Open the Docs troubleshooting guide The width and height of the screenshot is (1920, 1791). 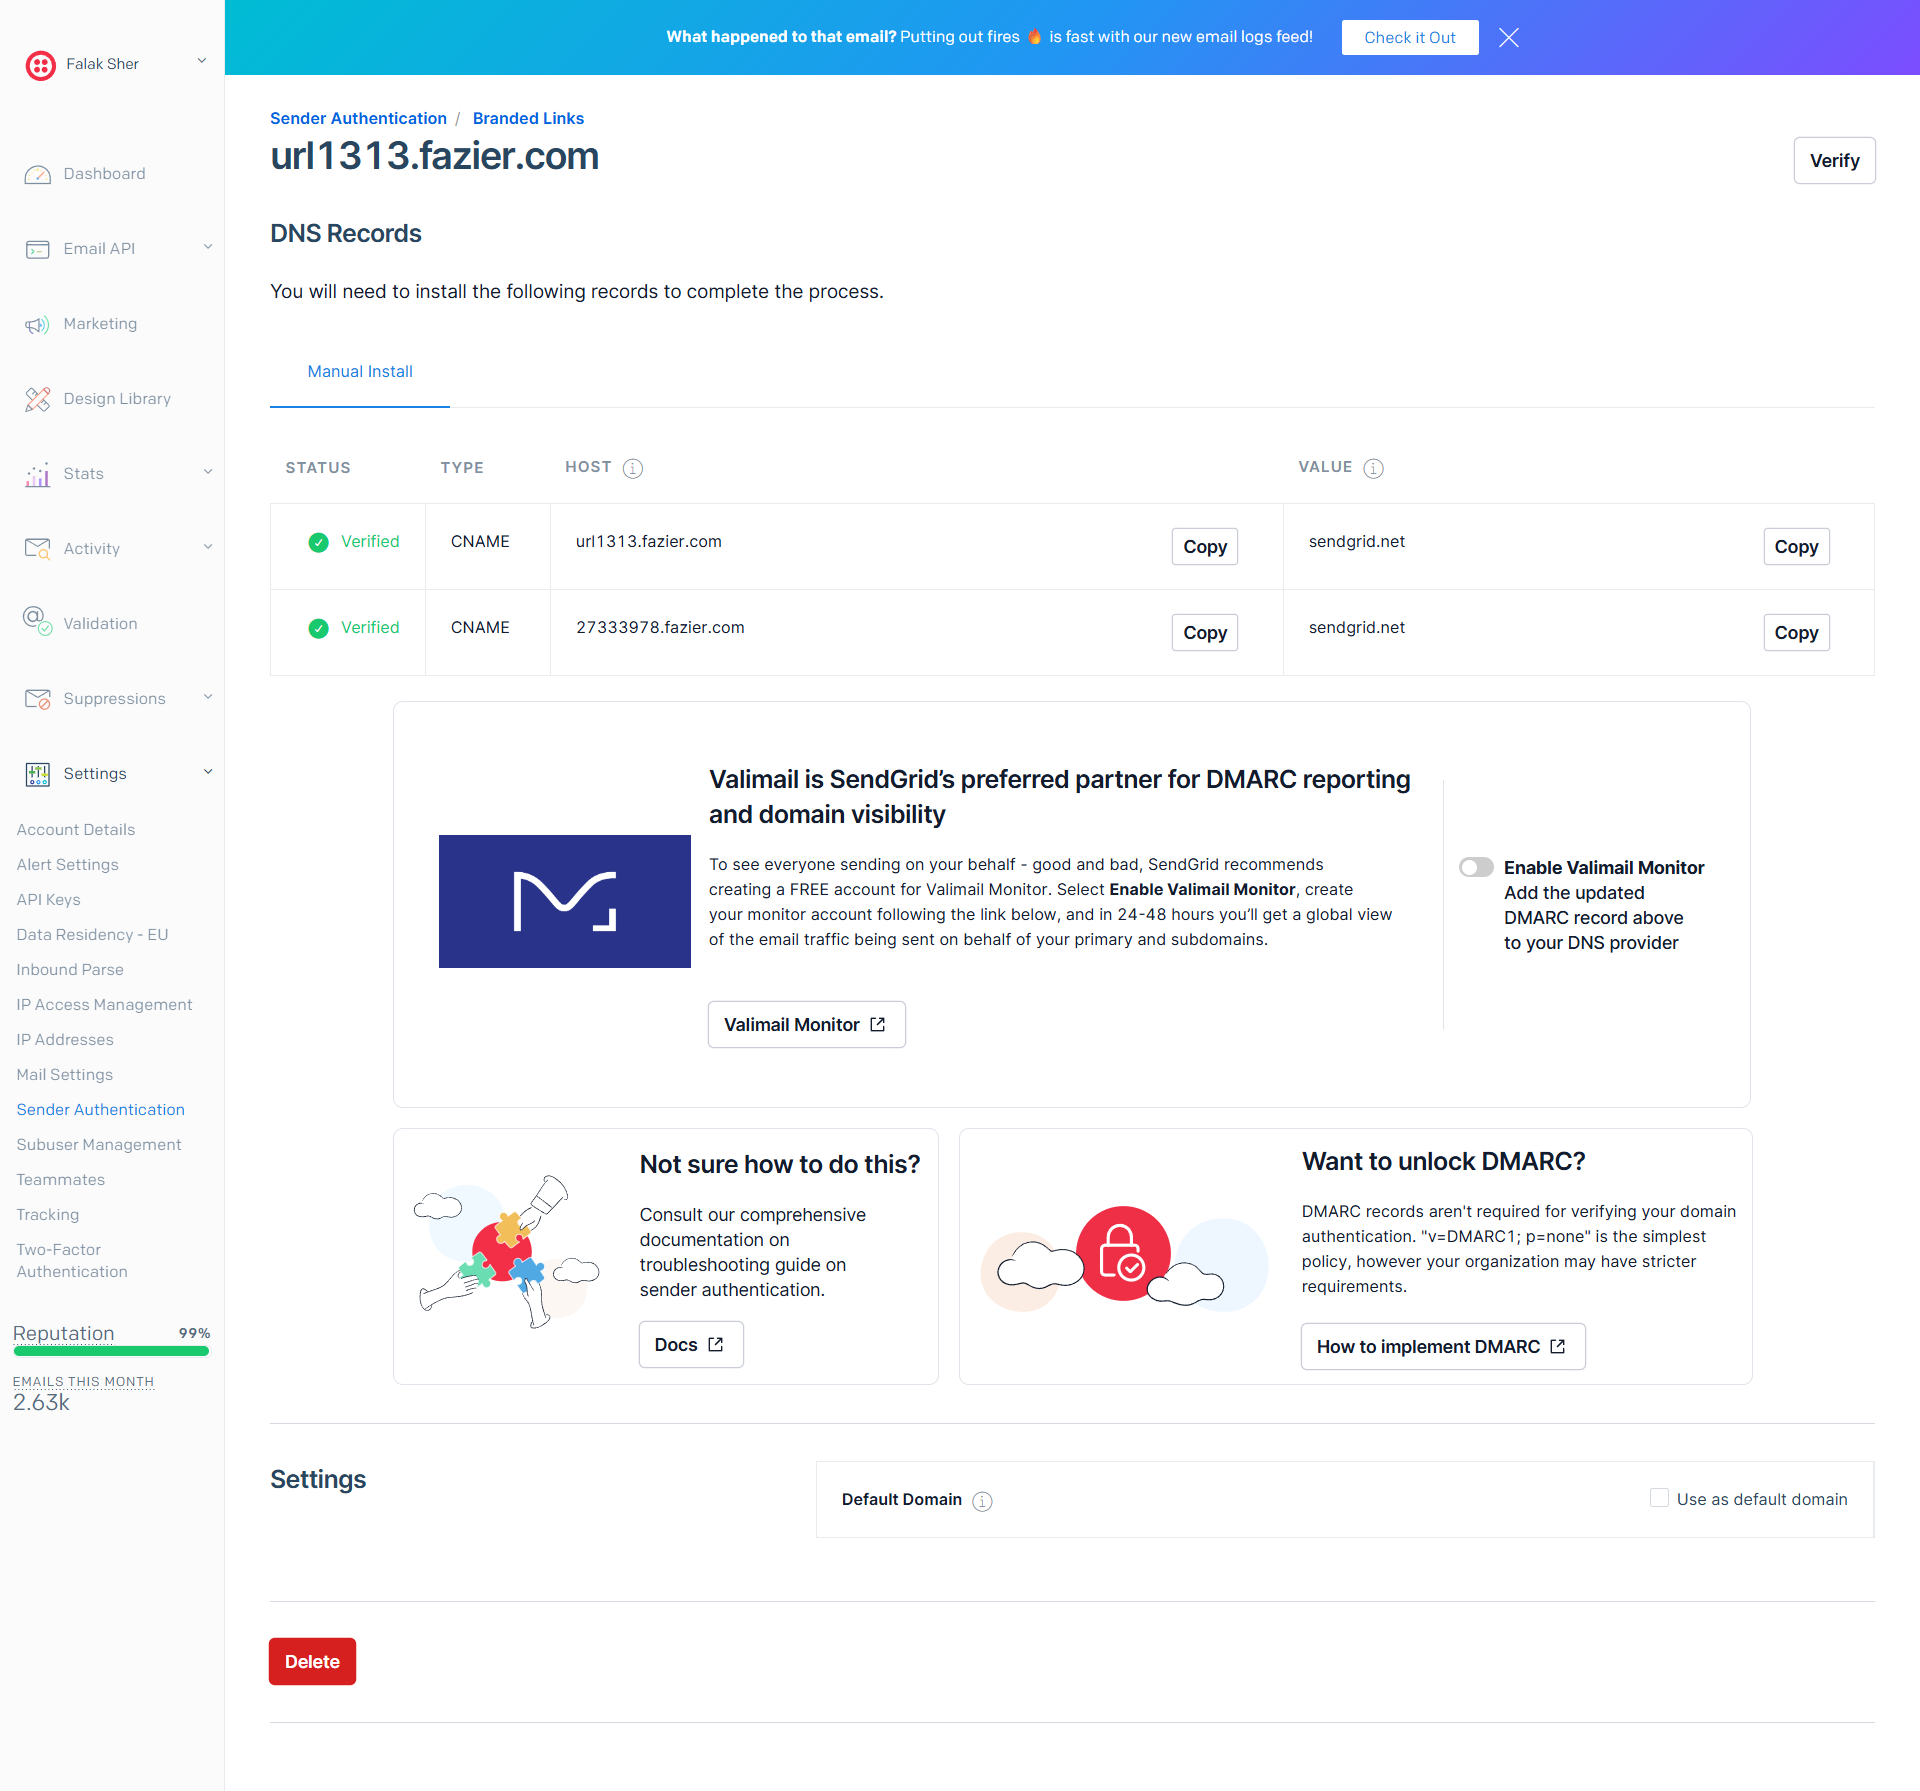point(691,1345)
